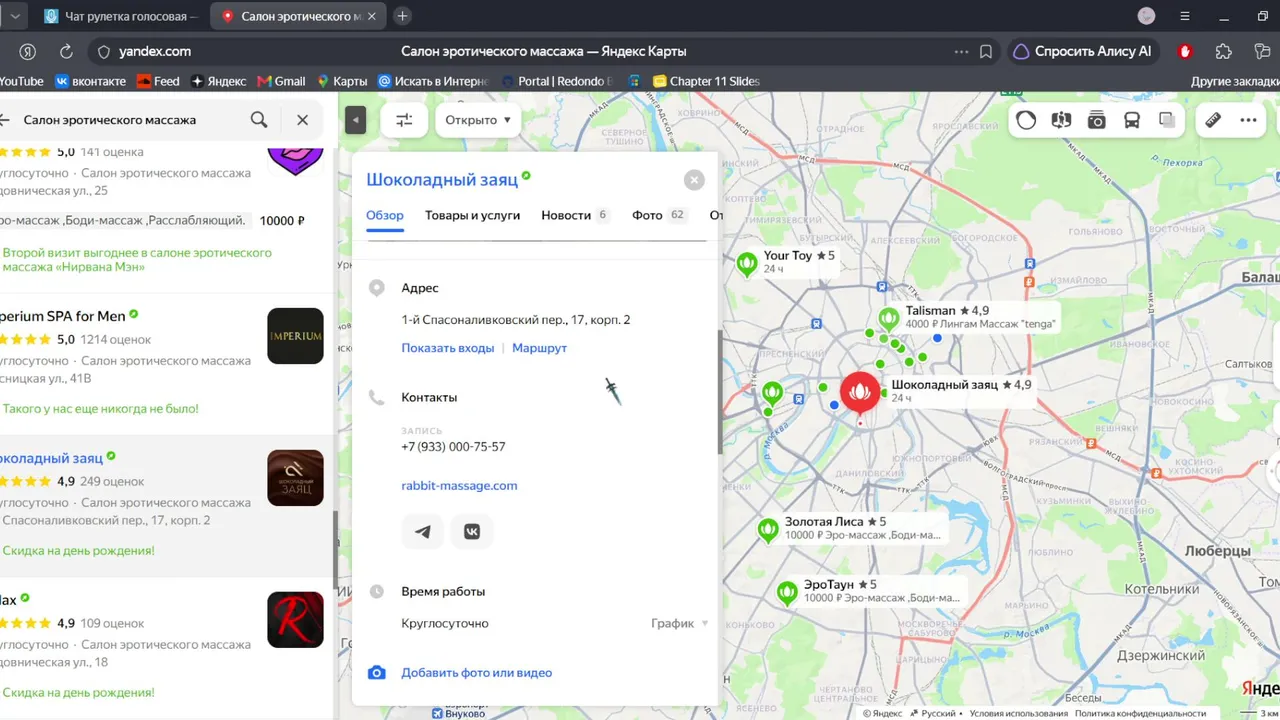Click the site protection shield icon
This screenshot has height=720, width=1280.
point(103,52)
